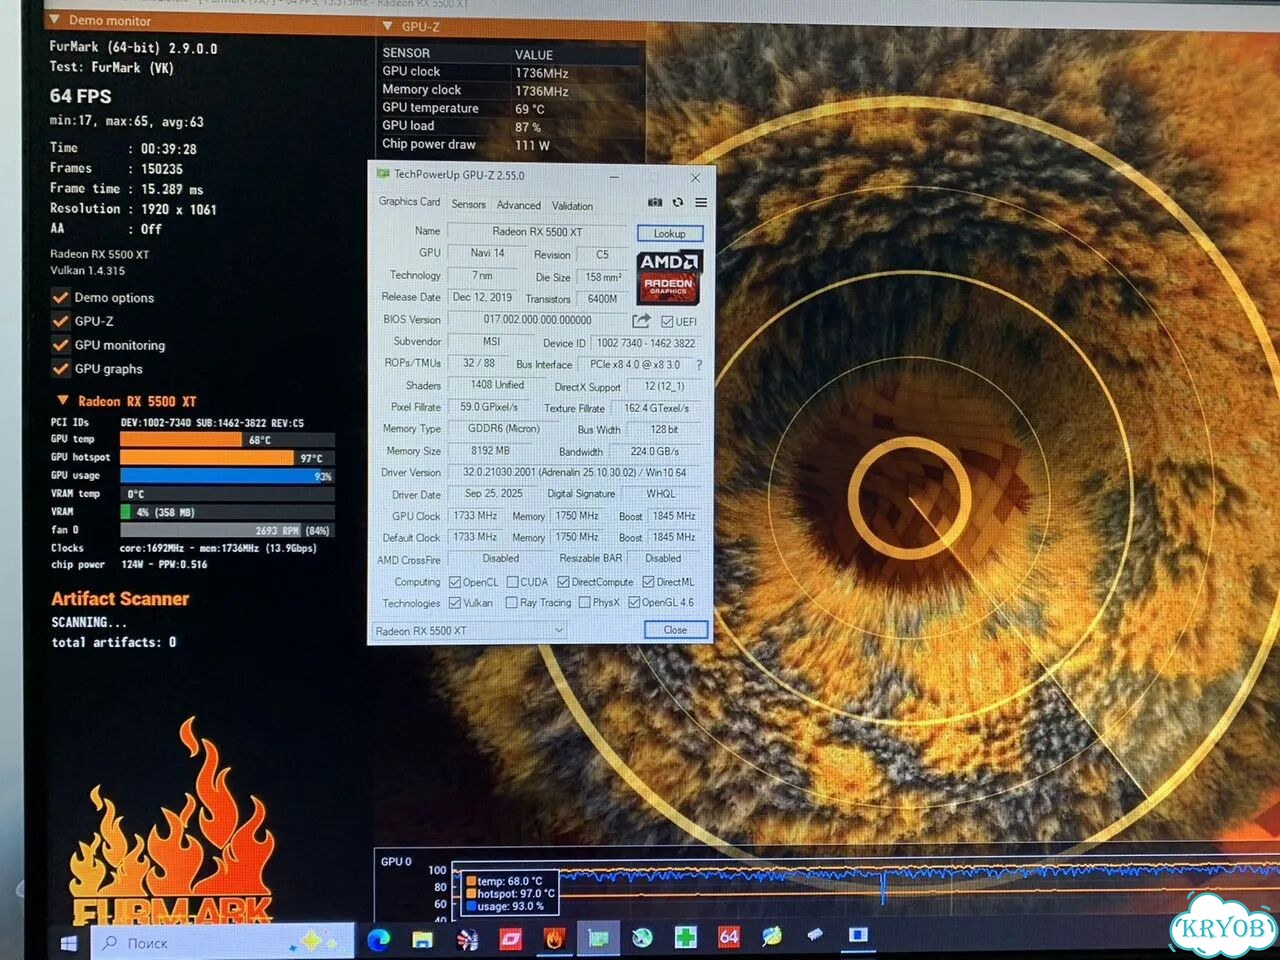Take a GPU-Z screenshot with the camera icon

(x=655, y=202)
